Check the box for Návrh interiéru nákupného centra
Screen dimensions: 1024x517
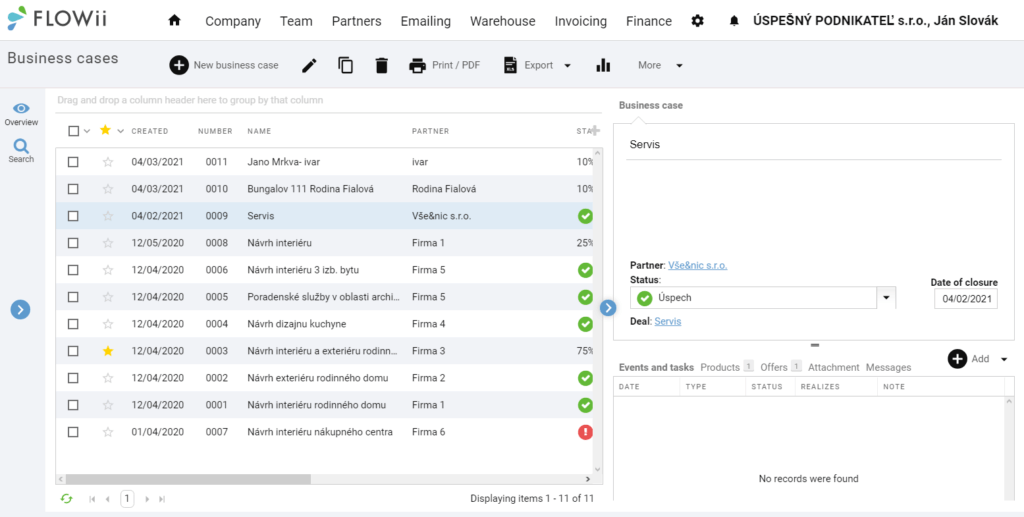[x=73, y=432]
